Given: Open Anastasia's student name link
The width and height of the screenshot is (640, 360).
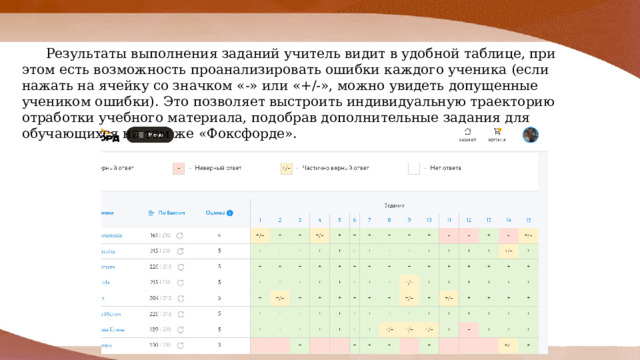Looking at the screenshot, I should [x=111, y=236].
